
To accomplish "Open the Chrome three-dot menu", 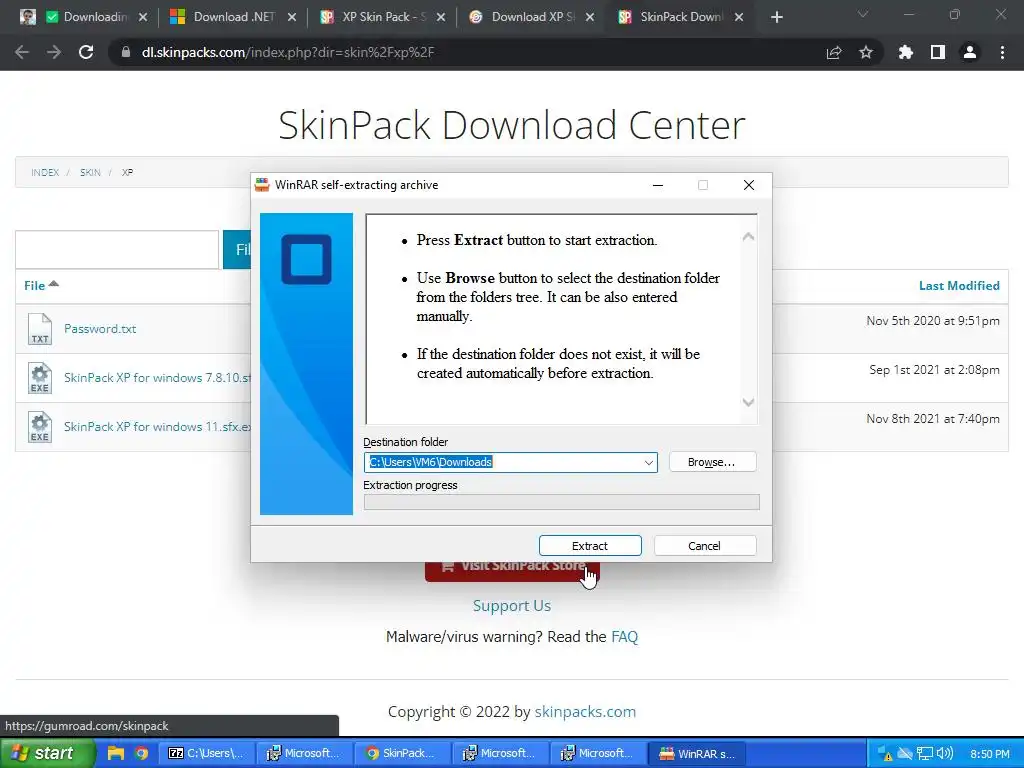I will pos(1002,52).
